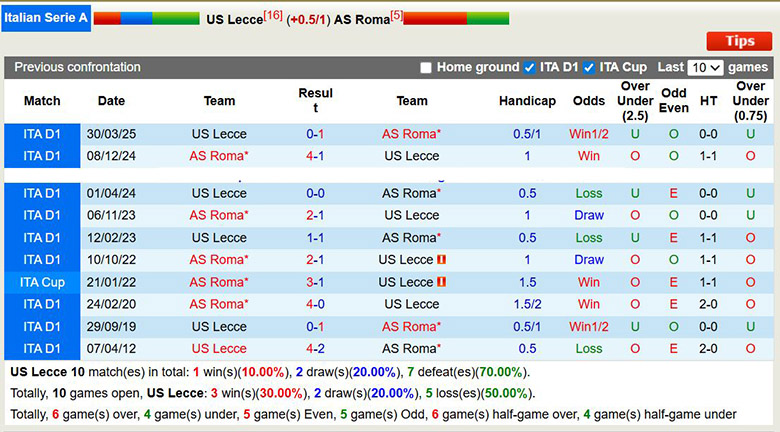This screenshot has height=432, width=780.
Task: Click US Lecce team name in page title
Action: 234,19
